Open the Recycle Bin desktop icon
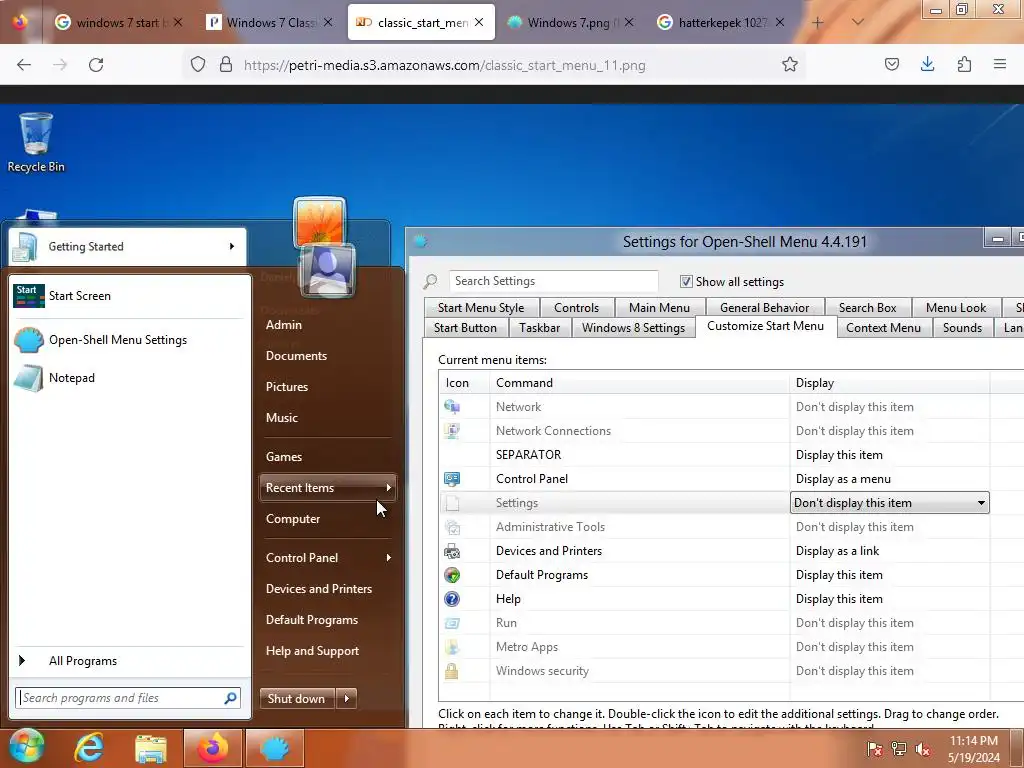This screenshot has height=768, width=1024. (36, 142)
